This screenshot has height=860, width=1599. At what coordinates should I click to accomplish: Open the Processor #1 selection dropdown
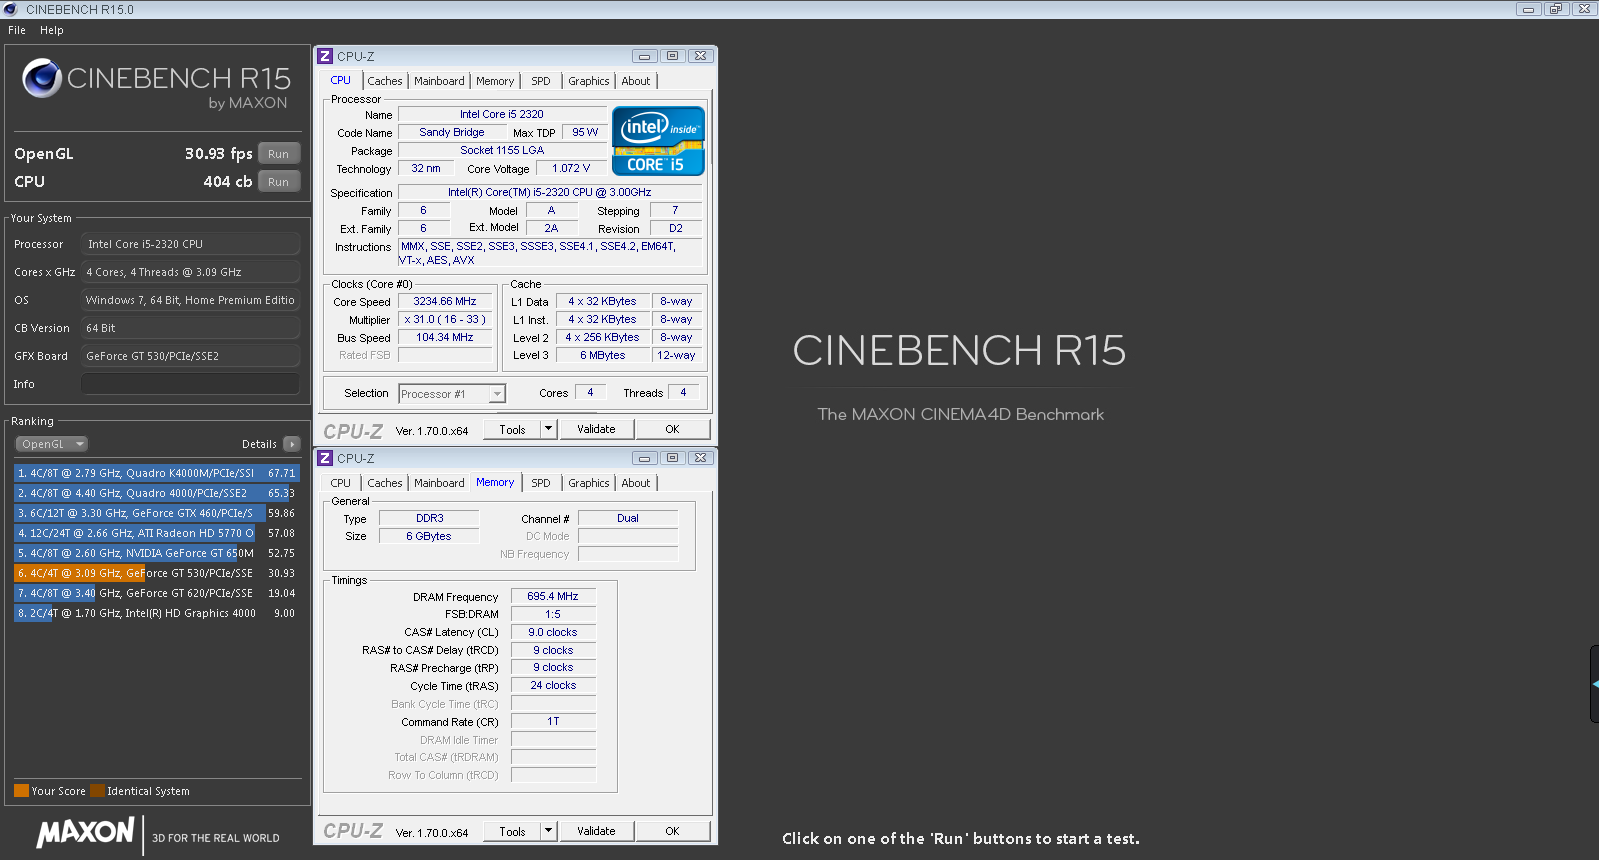click(452, 394)
